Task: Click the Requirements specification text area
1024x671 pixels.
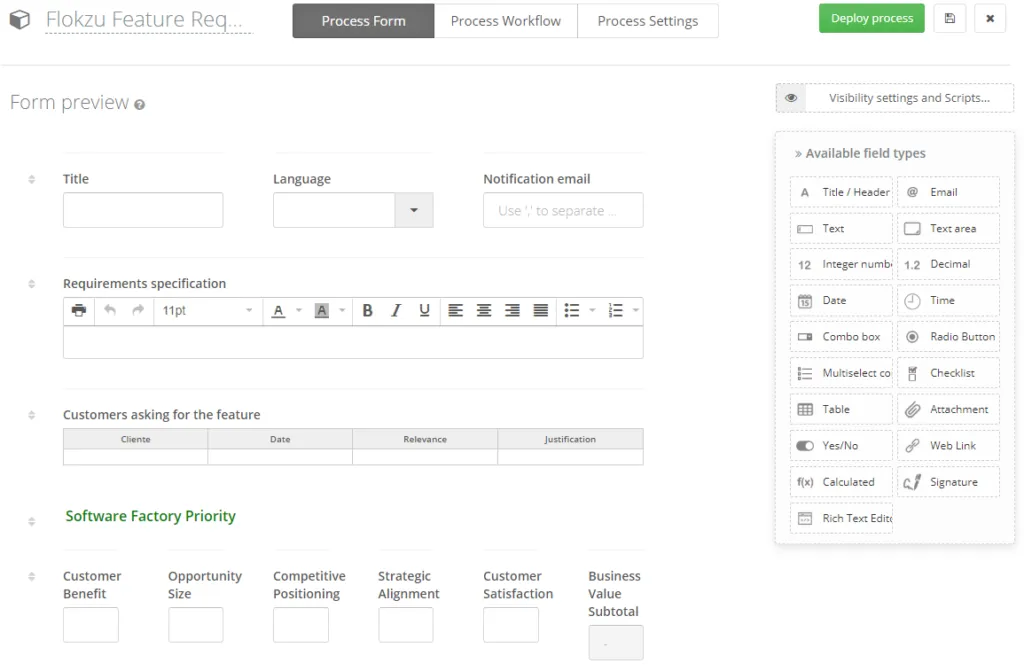Action: (353, 342)
